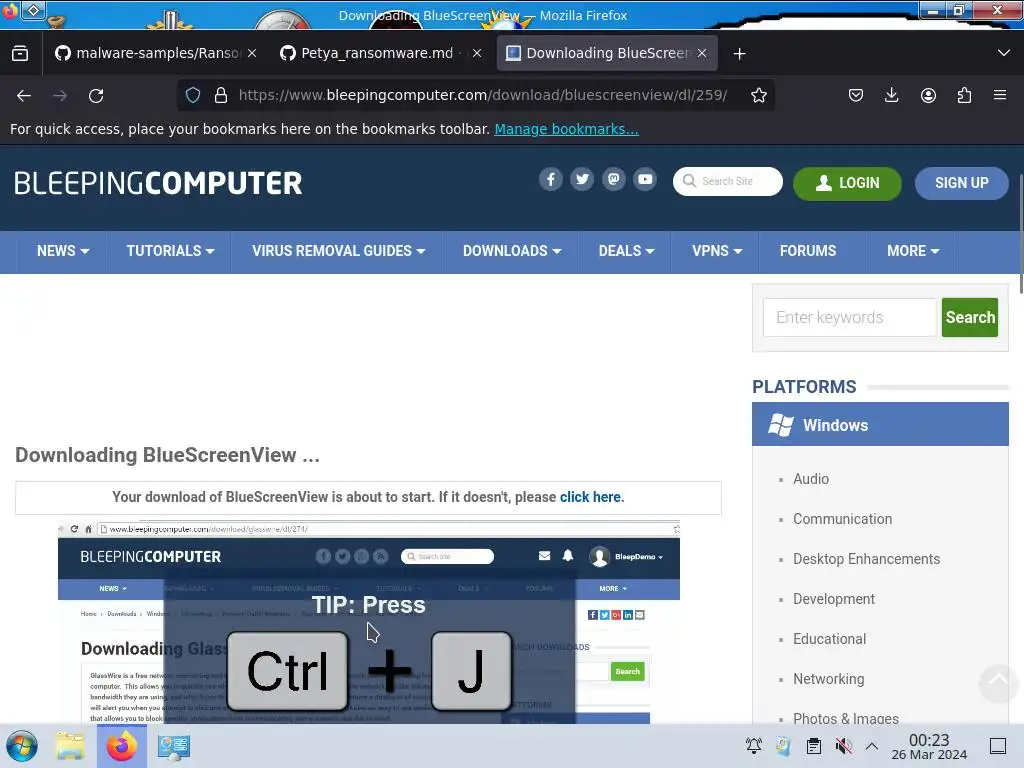Open Desktop Enhancements category

[866, 559]
